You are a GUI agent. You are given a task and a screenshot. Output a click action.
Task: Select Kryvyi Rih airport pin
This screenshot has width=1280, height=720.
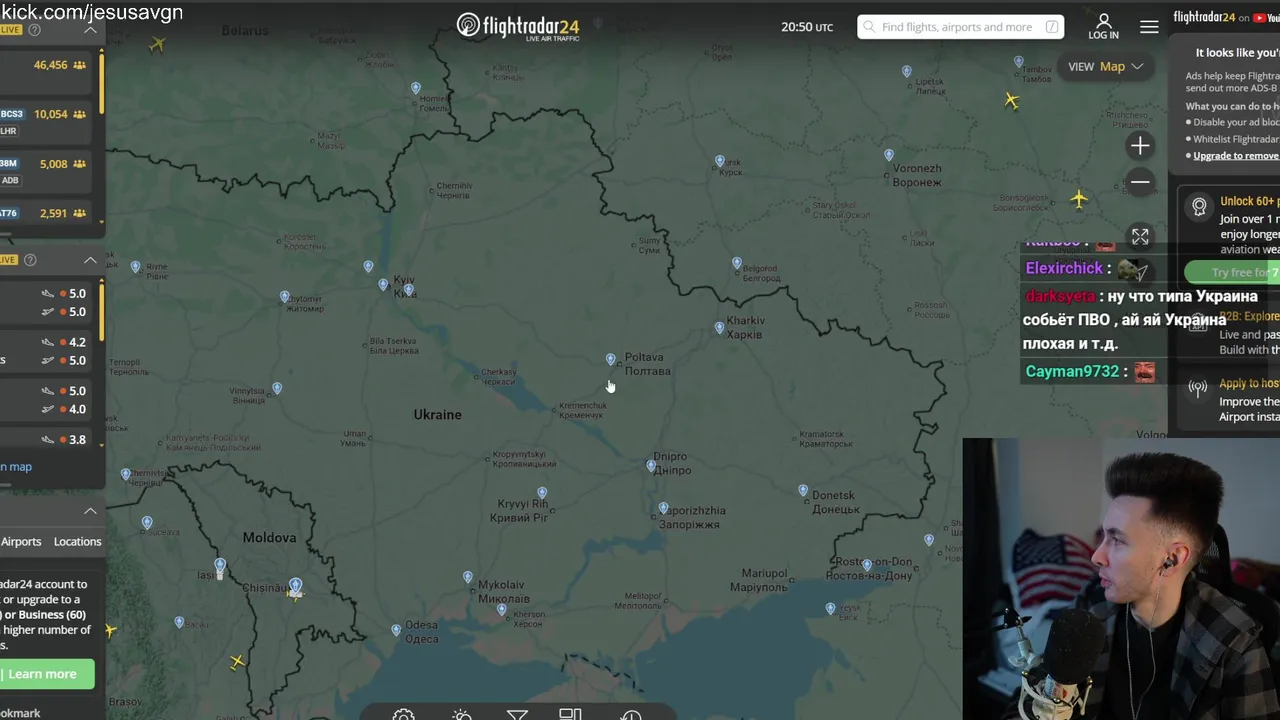click(x=542, y=493)
